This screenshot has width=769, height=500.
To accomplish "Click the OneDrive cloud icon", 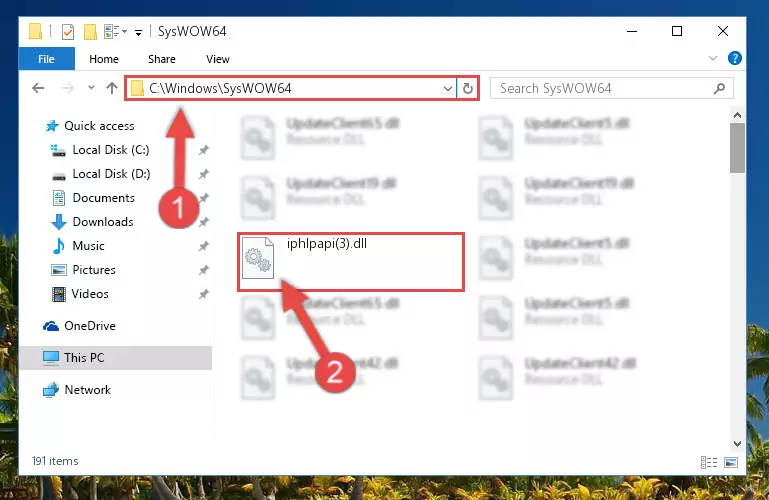I will 51,326.
